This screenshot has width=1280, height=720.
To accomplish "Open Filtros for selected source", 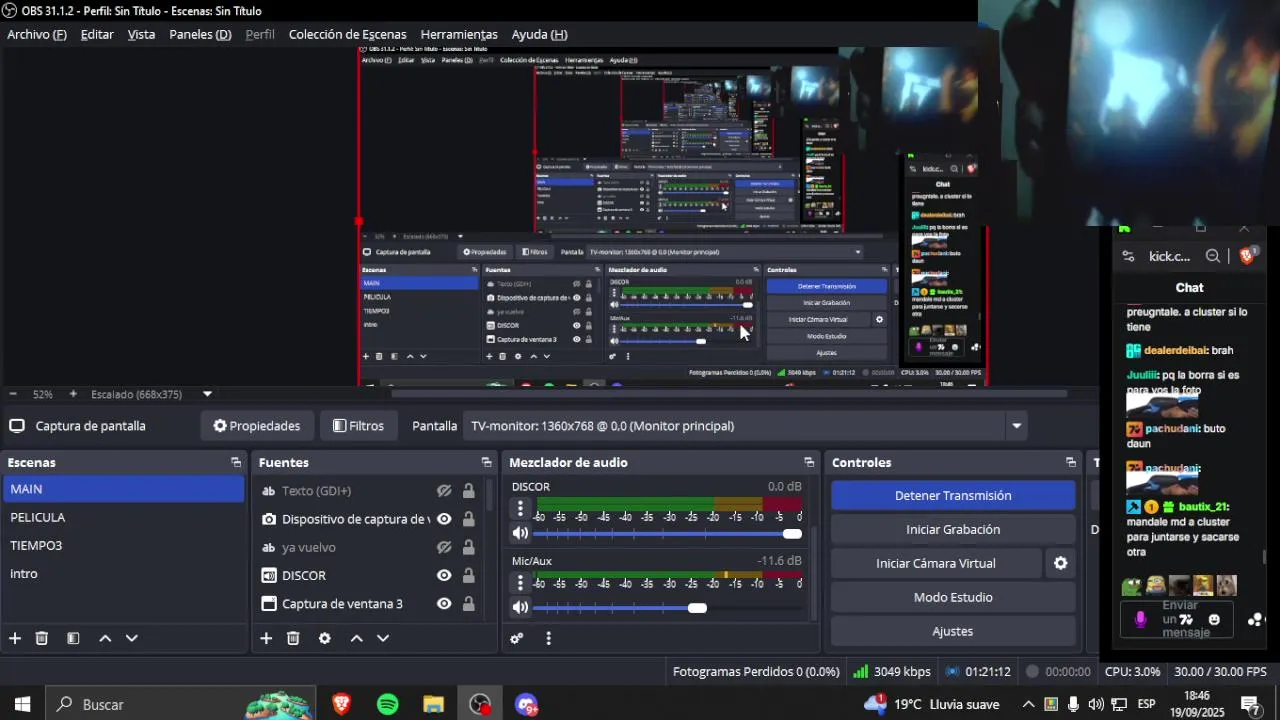I will pos(358,426).
